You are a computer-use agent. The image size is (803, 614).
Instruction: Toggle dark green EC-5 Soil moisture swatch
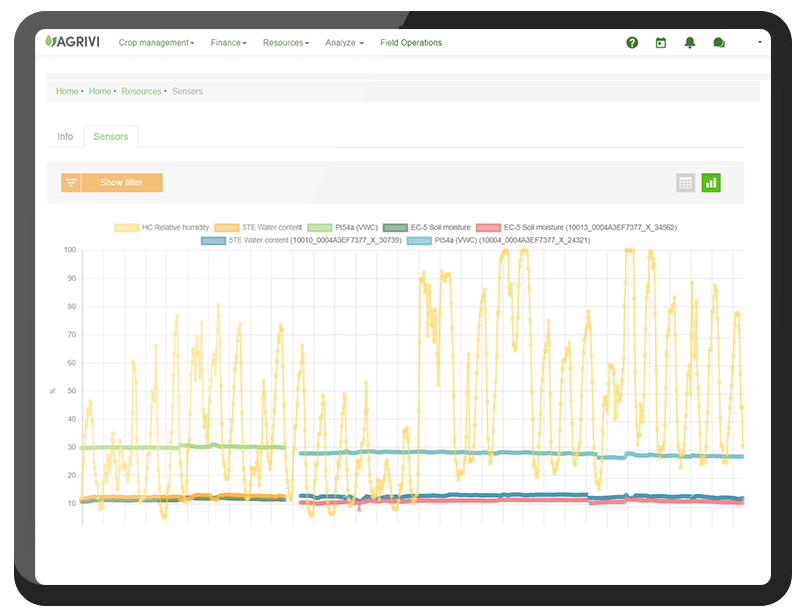point(395,227)
